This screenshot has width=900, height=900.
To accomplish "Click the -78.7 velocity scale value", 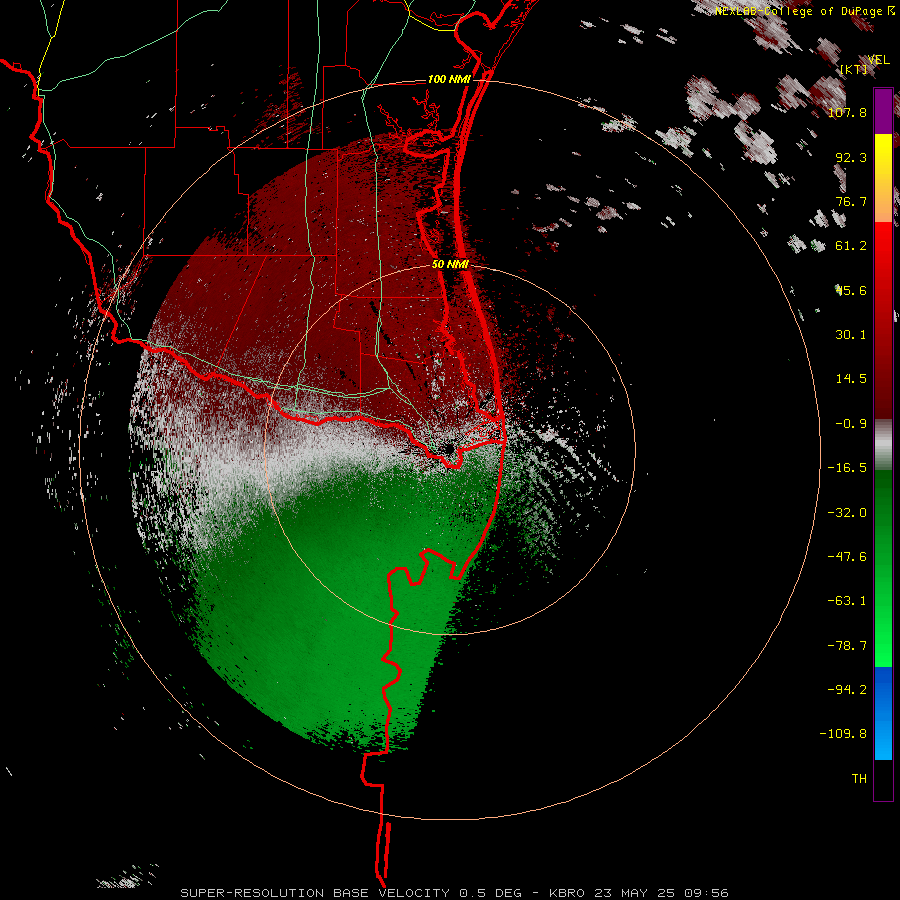I will (847, 646).
